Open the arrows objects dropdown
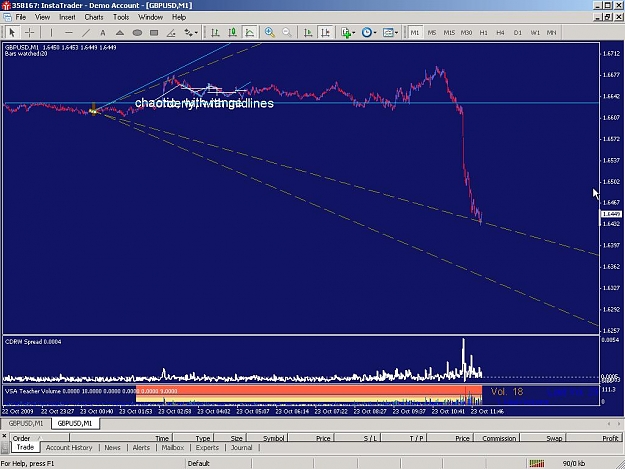This screenshot has width=625, height=469. 191,33
